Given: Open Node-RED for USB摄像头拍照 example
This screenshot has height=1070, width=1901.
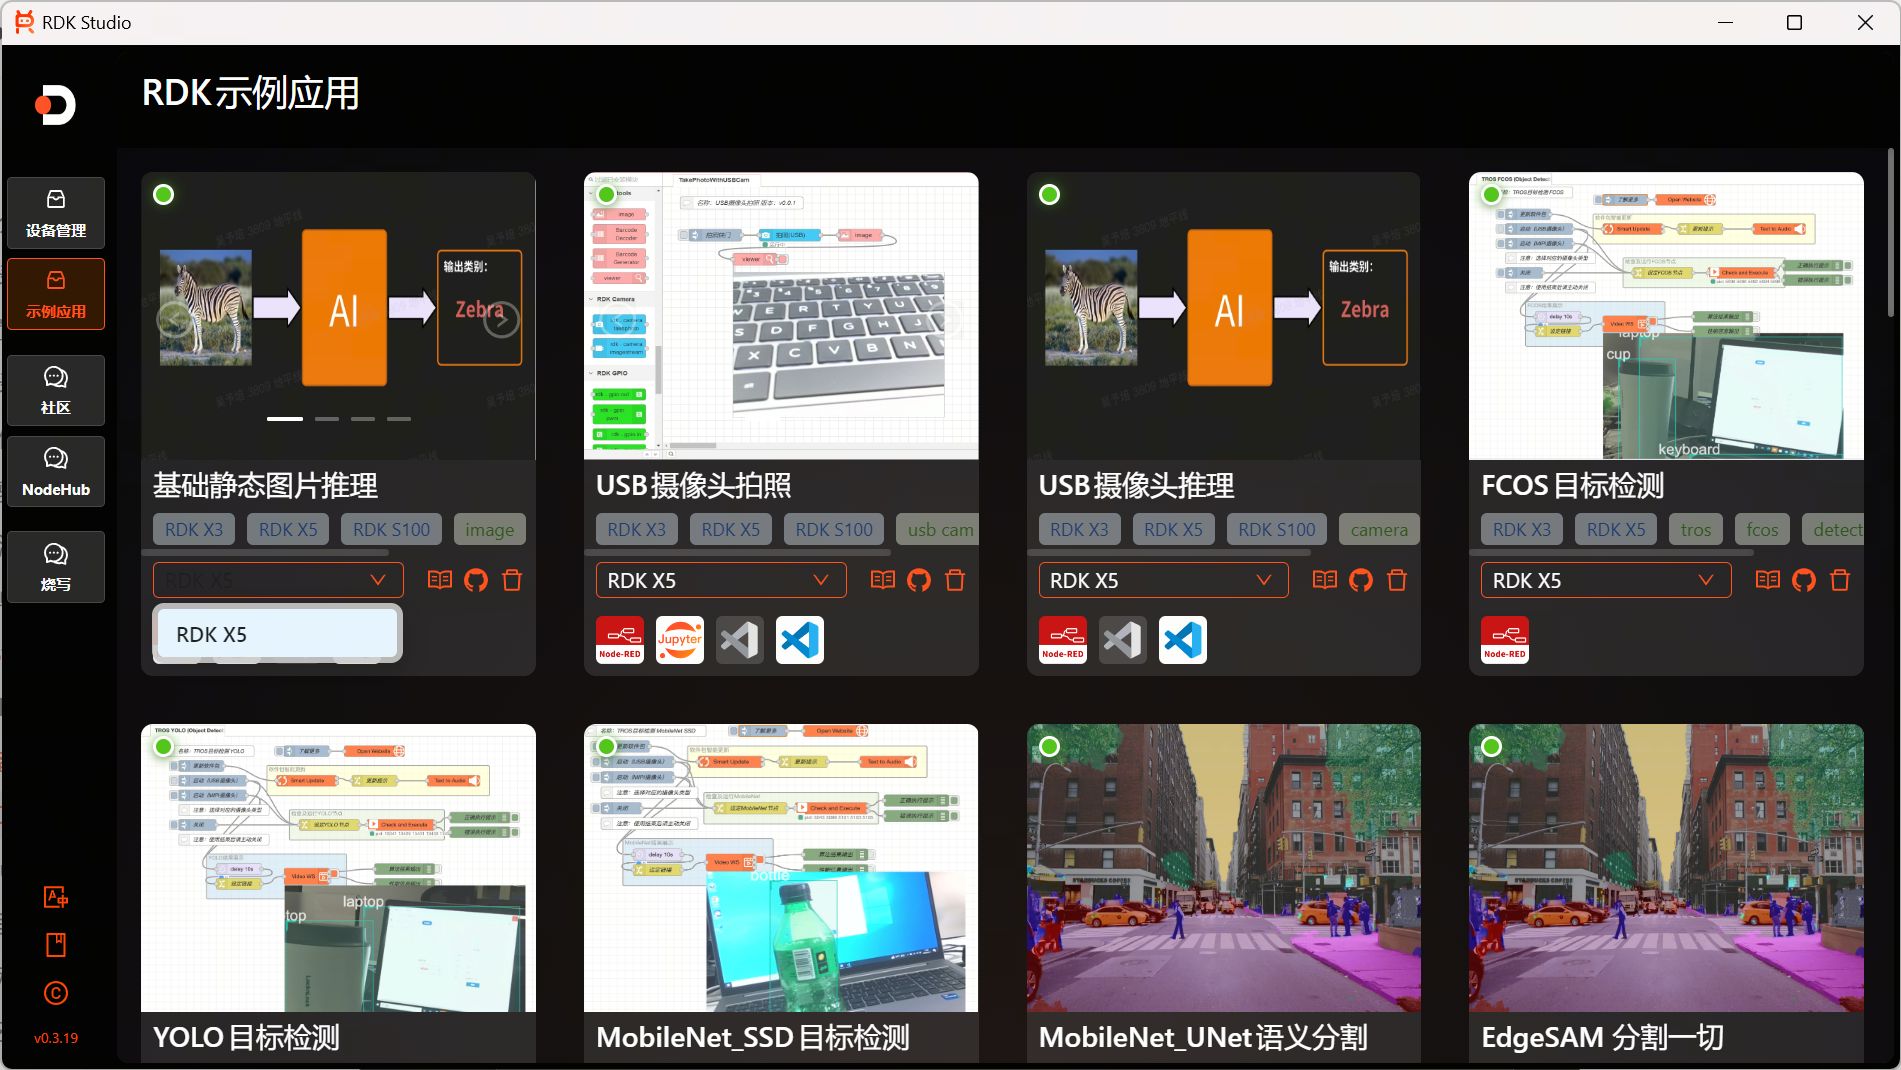Looking at the screenshot, I should point(620,640).
